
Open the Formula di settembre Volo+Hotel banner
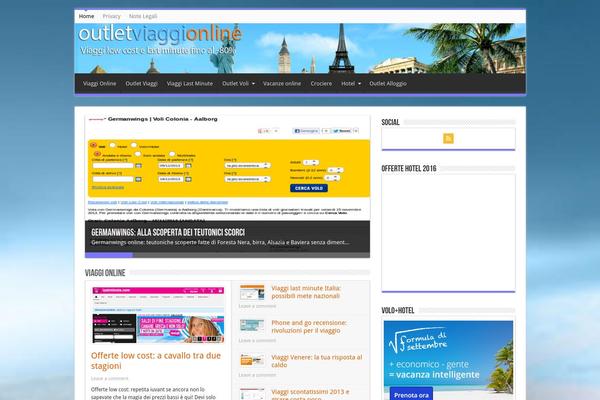coord(448,360)
